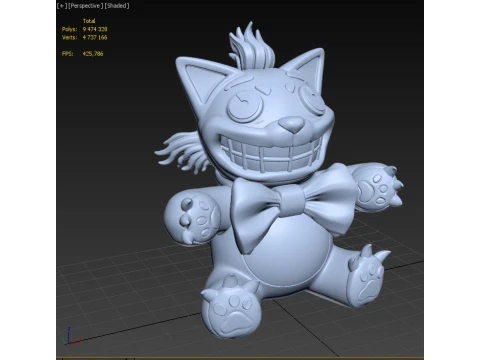
Task: Click the Polys count value 9 474 328
Action: click(x=95, y=29)
